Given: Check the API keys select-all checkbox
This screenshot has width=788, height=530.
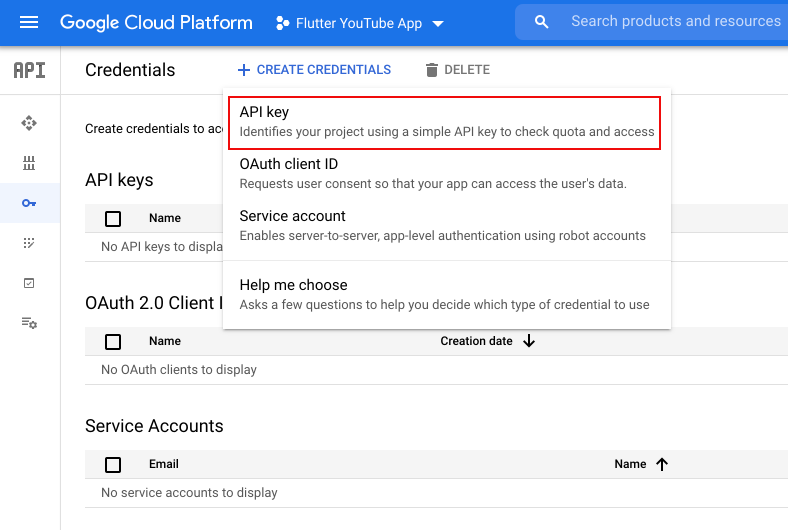Looking at the screenshot, I should [x=113, y=218].
